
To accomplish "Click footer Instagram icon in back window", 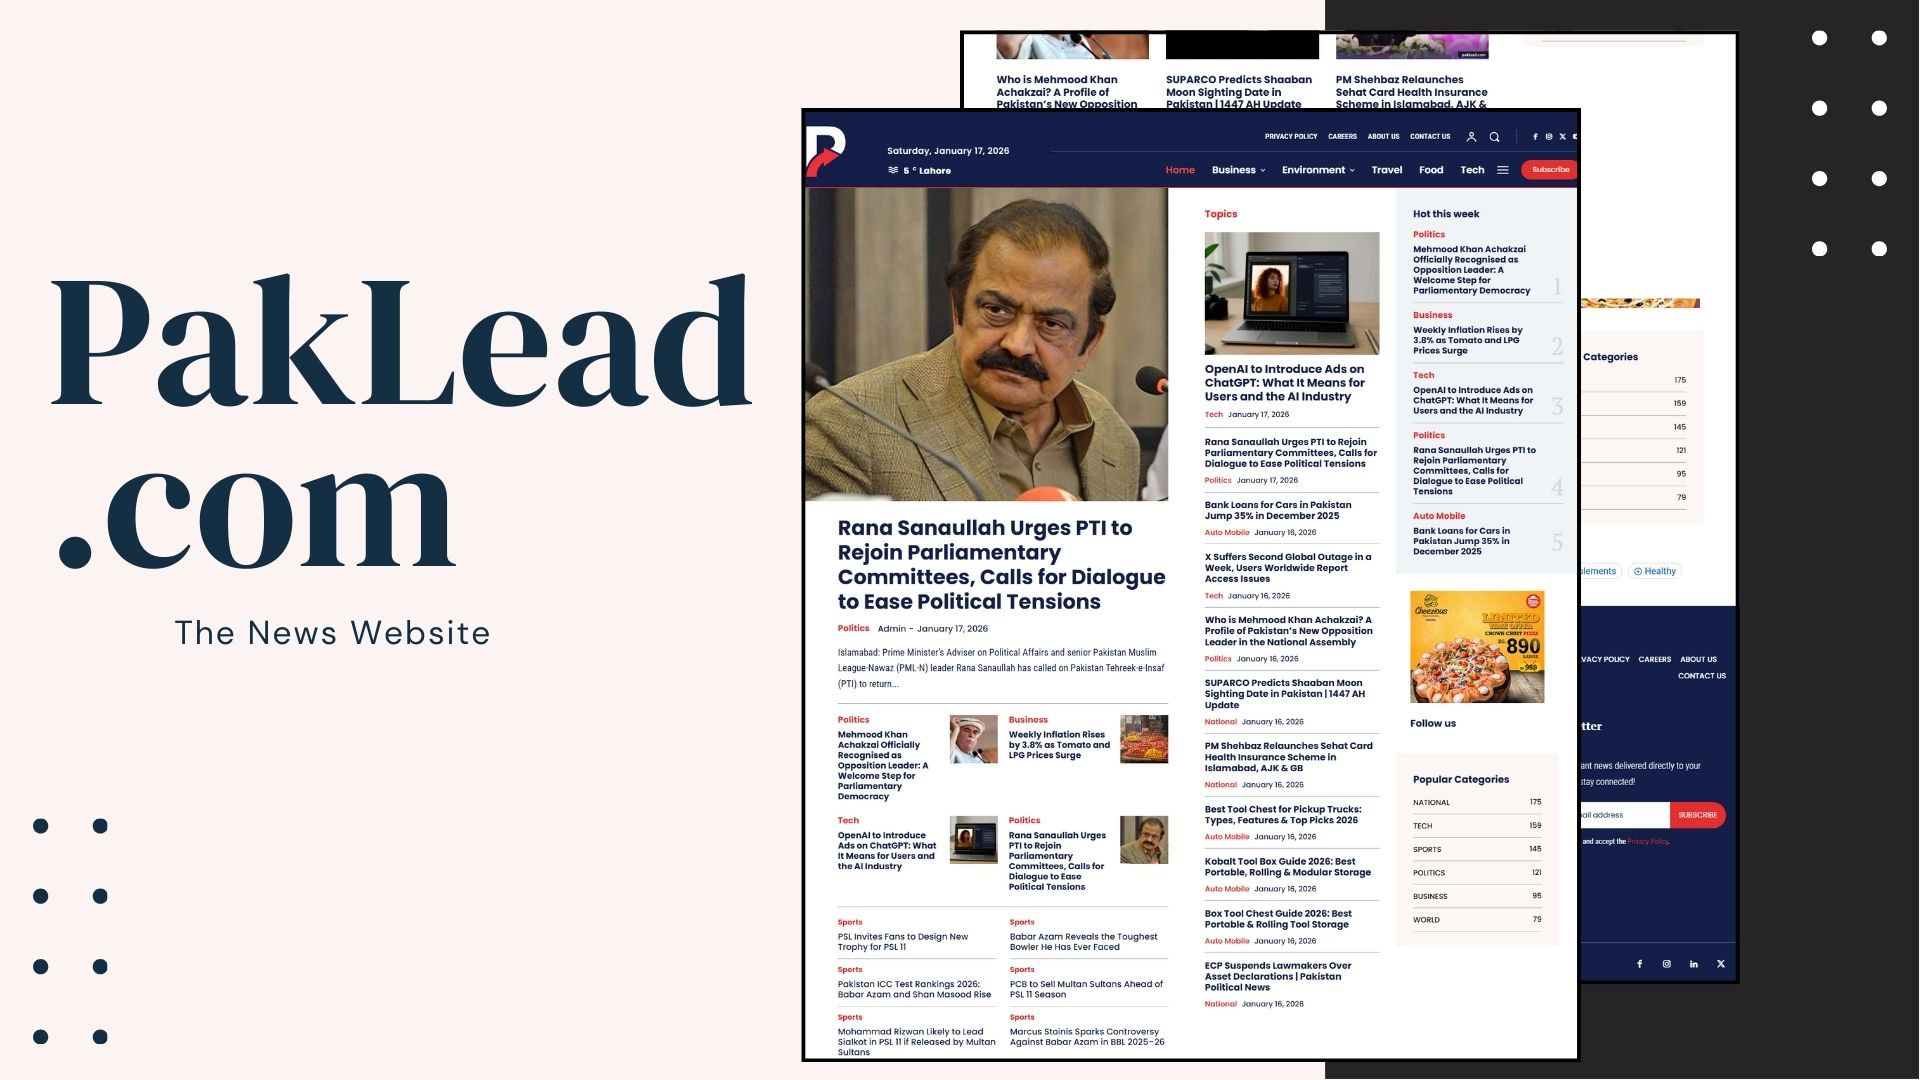I will pos(1666,964).
